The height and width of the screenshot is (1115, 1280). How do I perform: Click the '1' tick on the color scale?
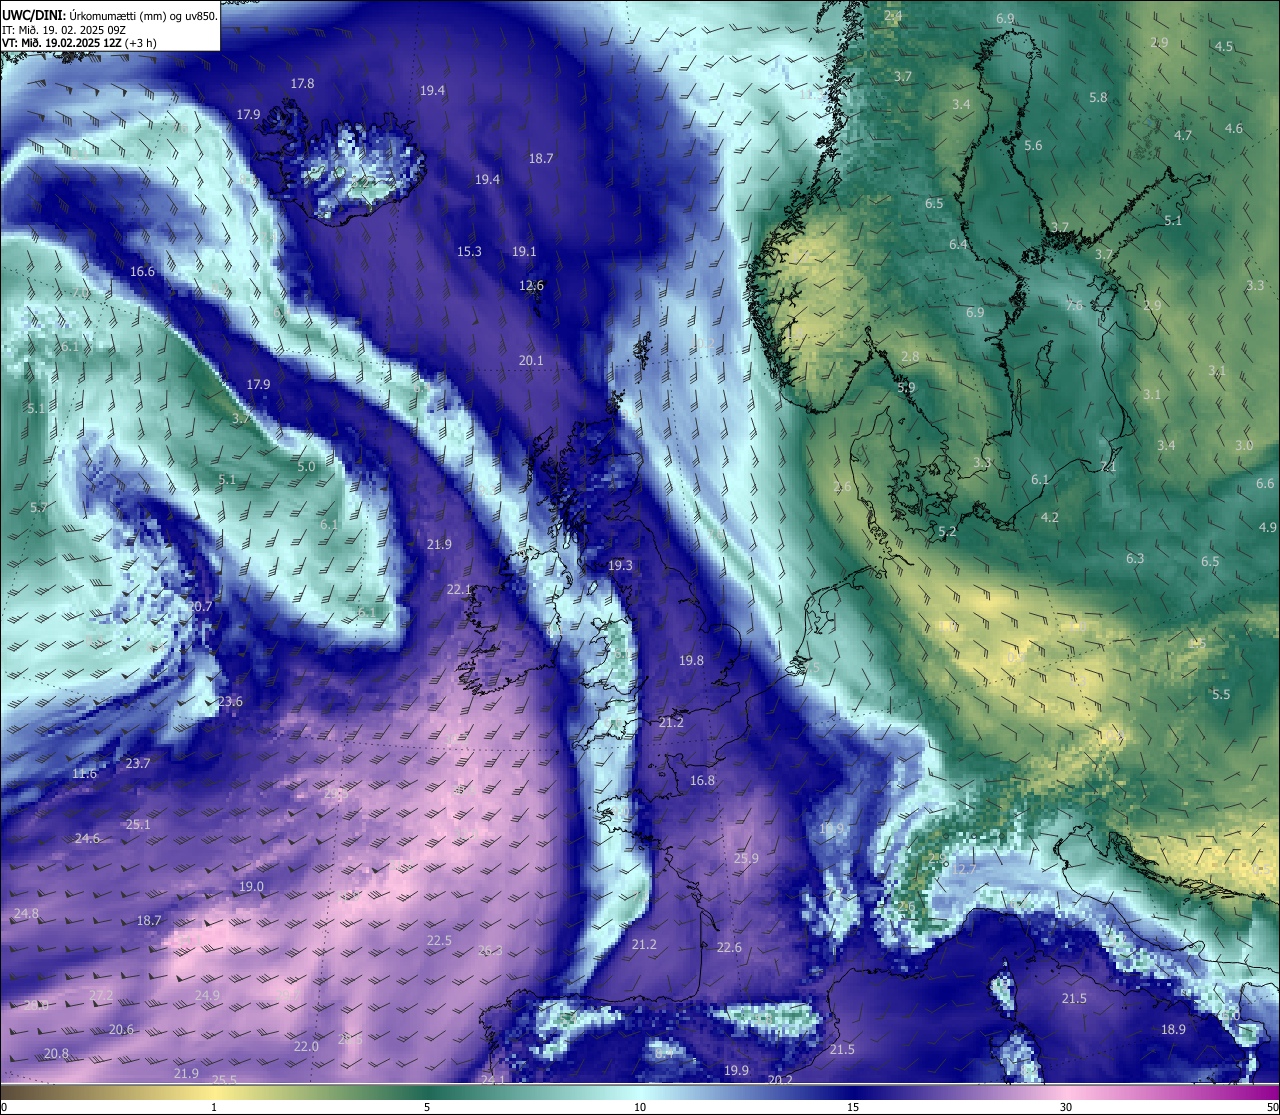point(214,1107)
